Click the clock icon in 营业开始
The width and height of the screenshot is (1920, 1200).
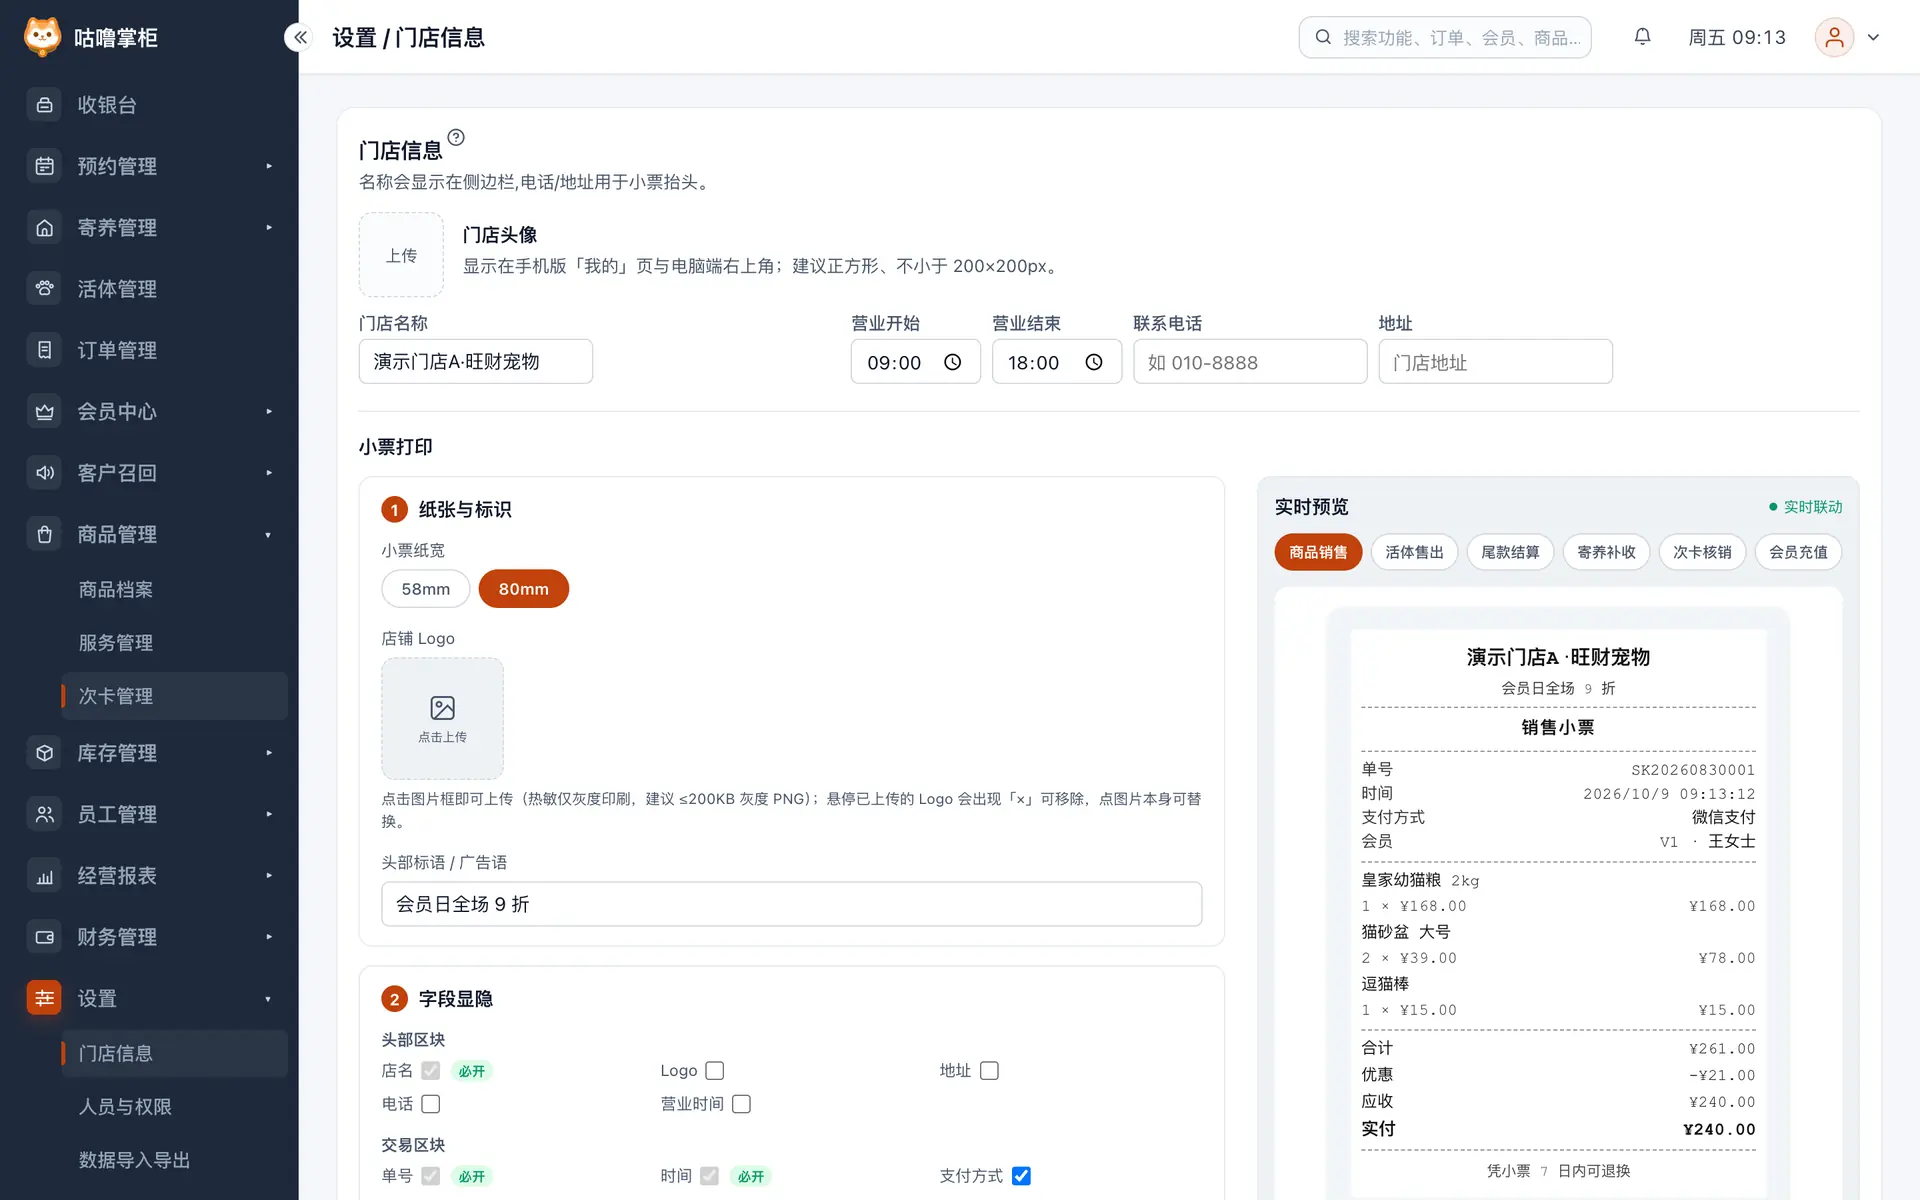952,362
